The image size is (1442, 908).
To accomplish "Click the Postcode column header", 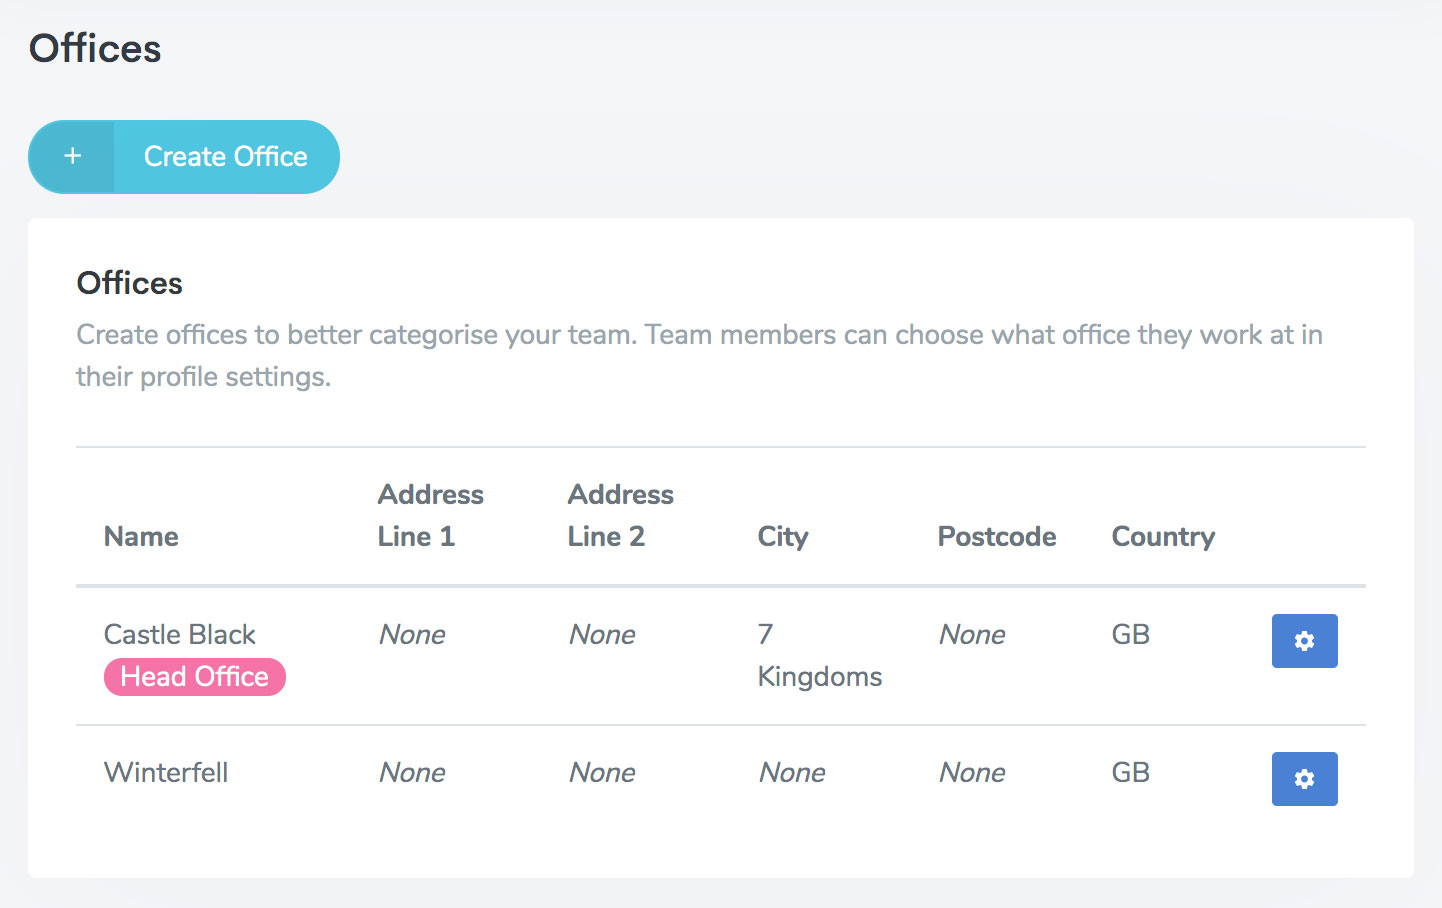I will tap(996, 537).
